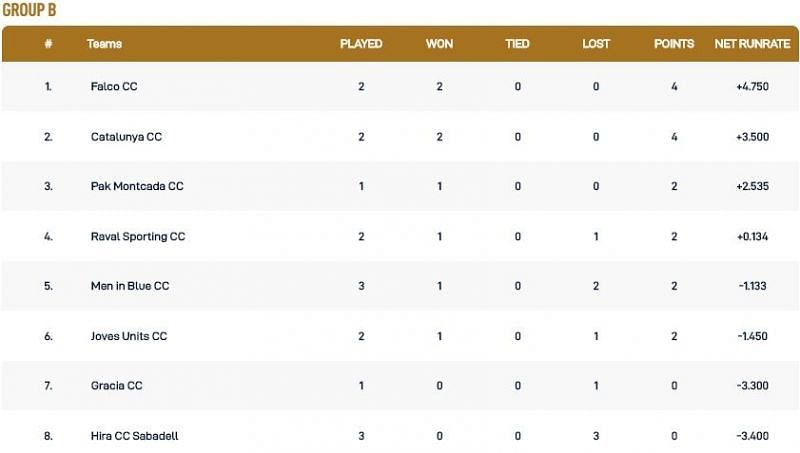
Task: Select Hira CC Sabadell's -3.400 runrate cell
Action: pyautogui.click(x=752, y=436)
